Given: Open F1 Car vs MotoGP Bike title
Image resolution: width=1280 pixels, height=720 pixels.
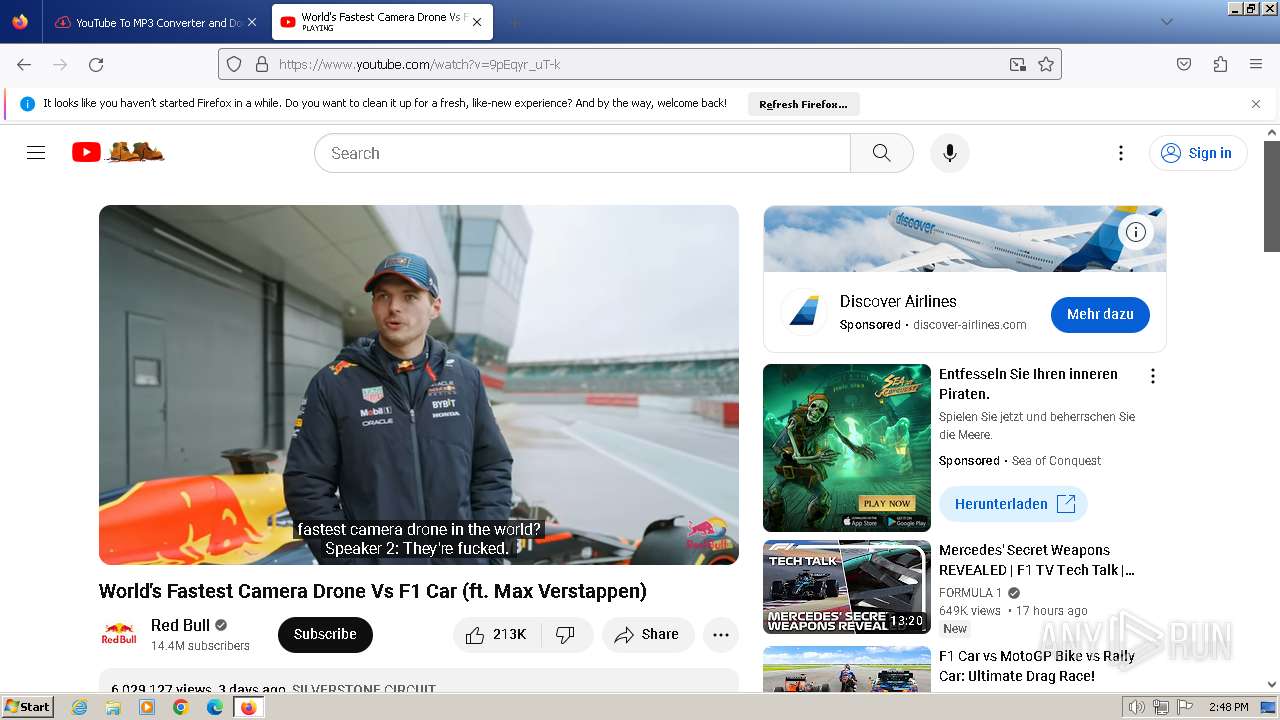Looking at the screenshot, I should (x=1037, y=666).
